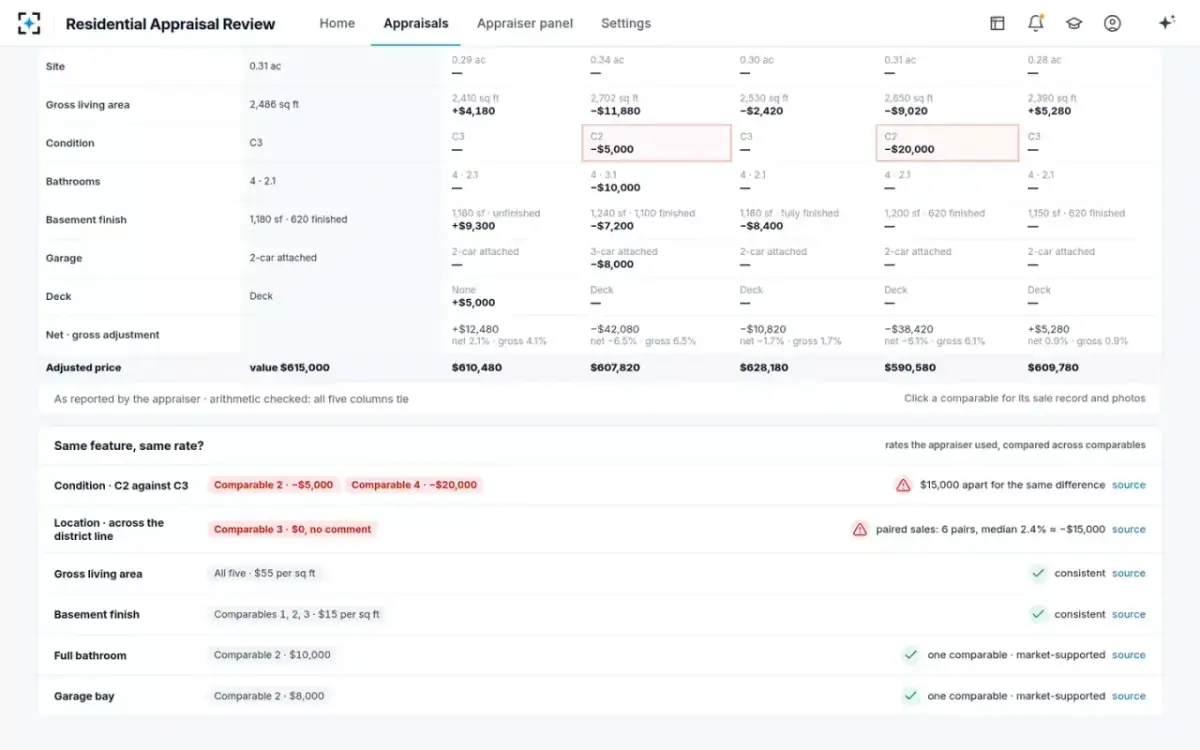Go to the Home tab

point(337,23)
